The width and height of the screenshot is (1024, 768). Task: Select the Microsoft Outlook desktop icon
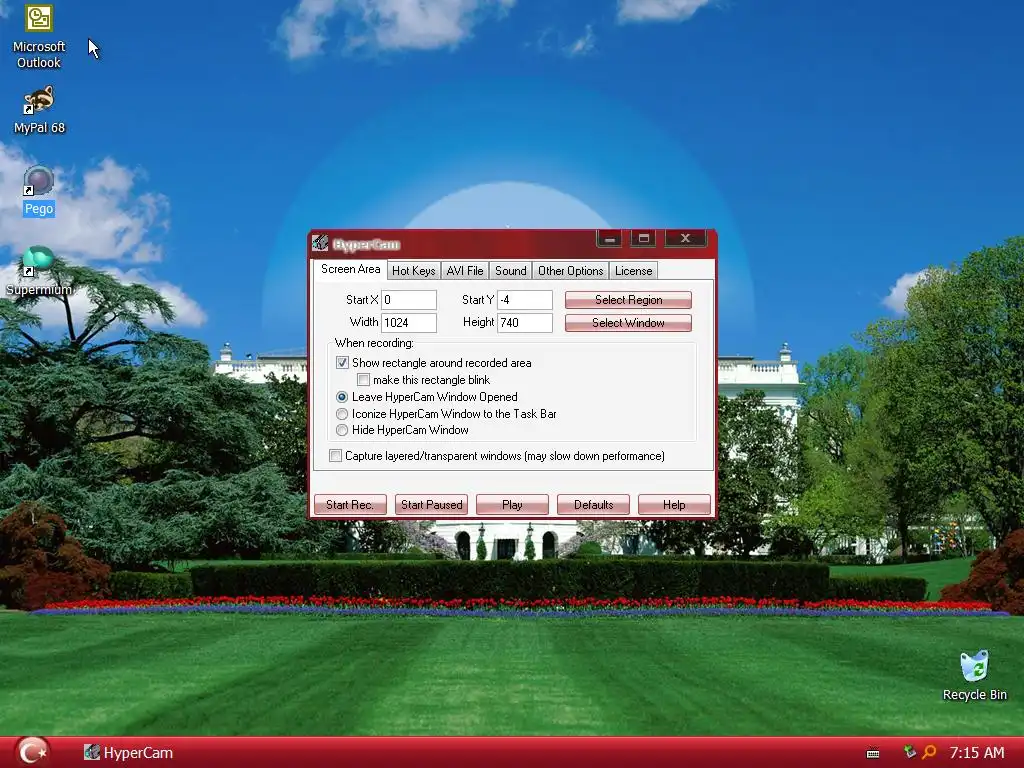(x=39, y=37)
